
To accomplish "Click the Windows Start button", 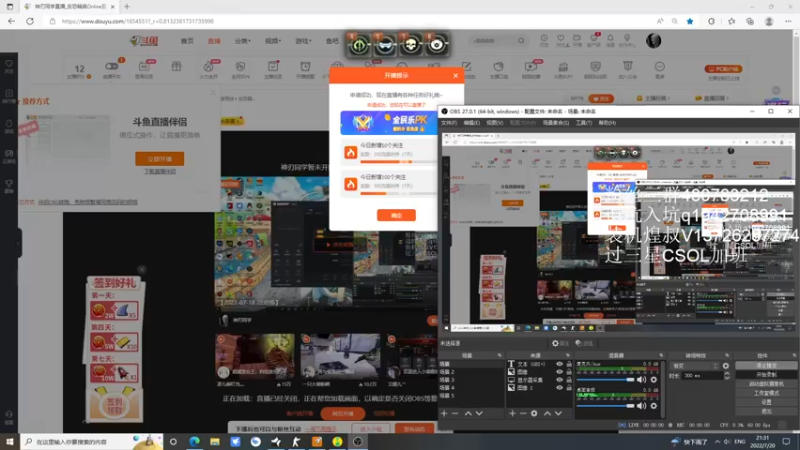I will pos(10,441).
